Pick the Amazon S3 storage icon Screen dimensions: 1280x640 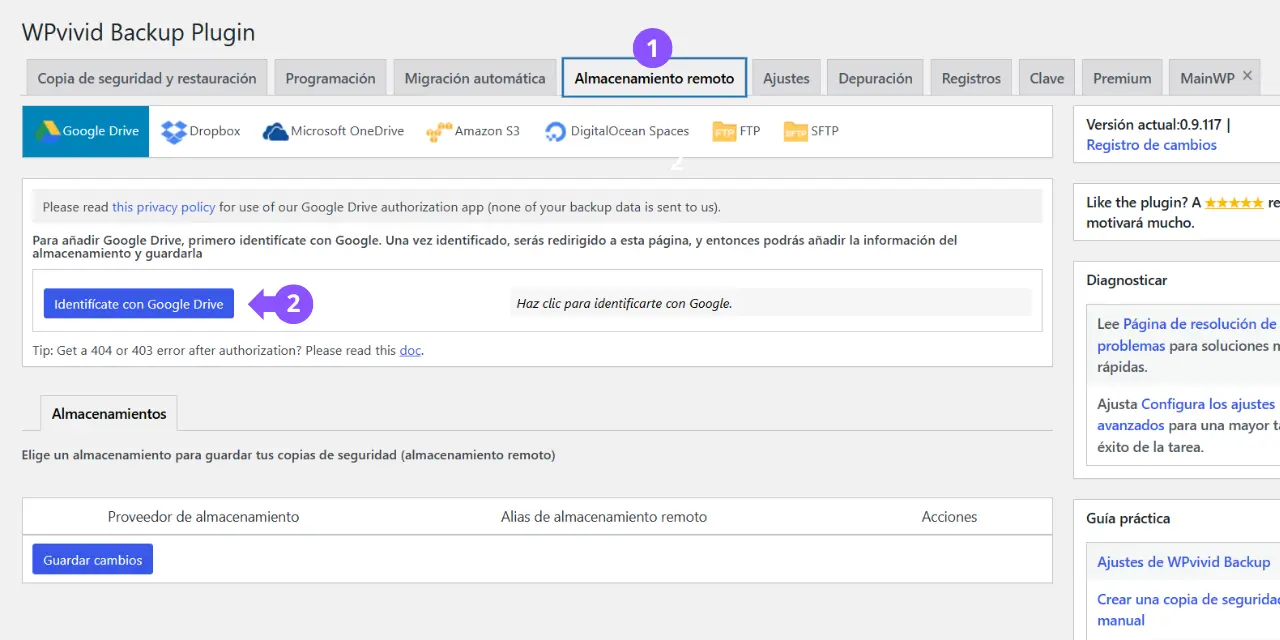439,131
